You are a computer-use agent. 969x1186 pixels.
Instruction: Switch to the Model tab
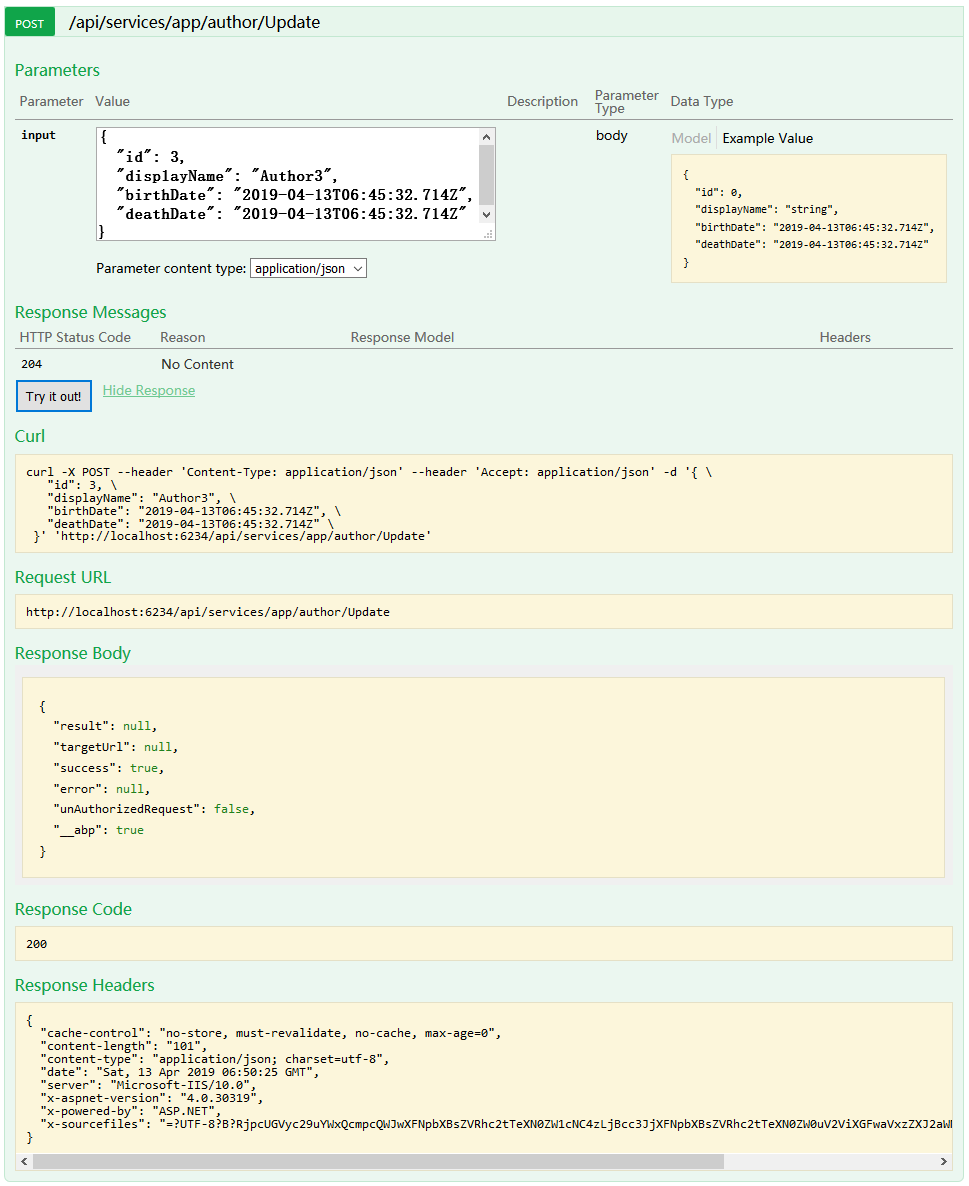(x=691, y=138)
